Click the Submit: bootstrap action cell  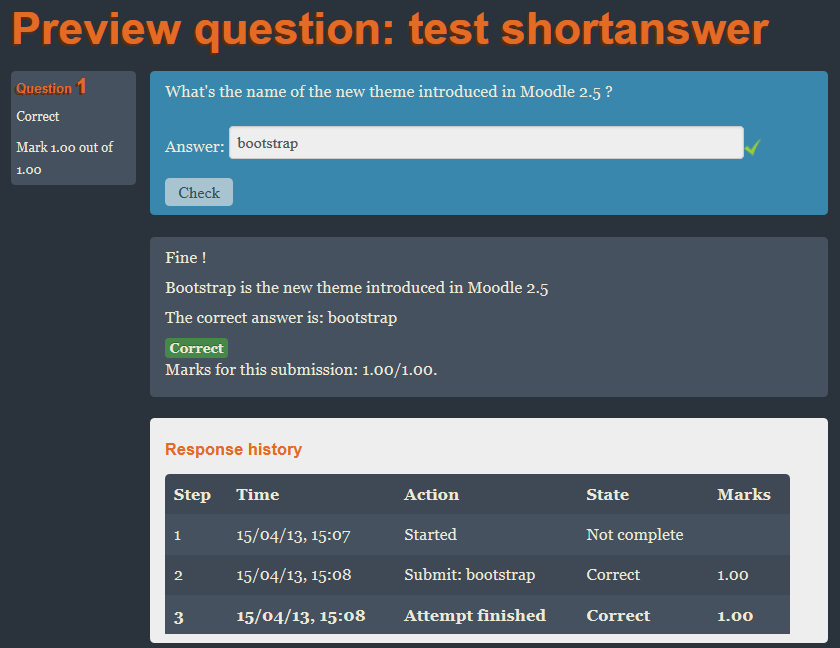coord(470,575)
